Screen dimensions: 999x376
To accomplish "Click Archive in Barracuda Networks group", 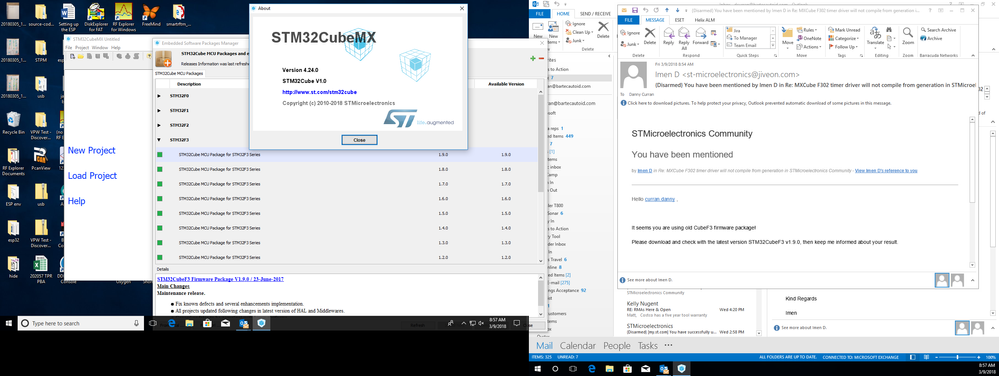I will (931, 38).
